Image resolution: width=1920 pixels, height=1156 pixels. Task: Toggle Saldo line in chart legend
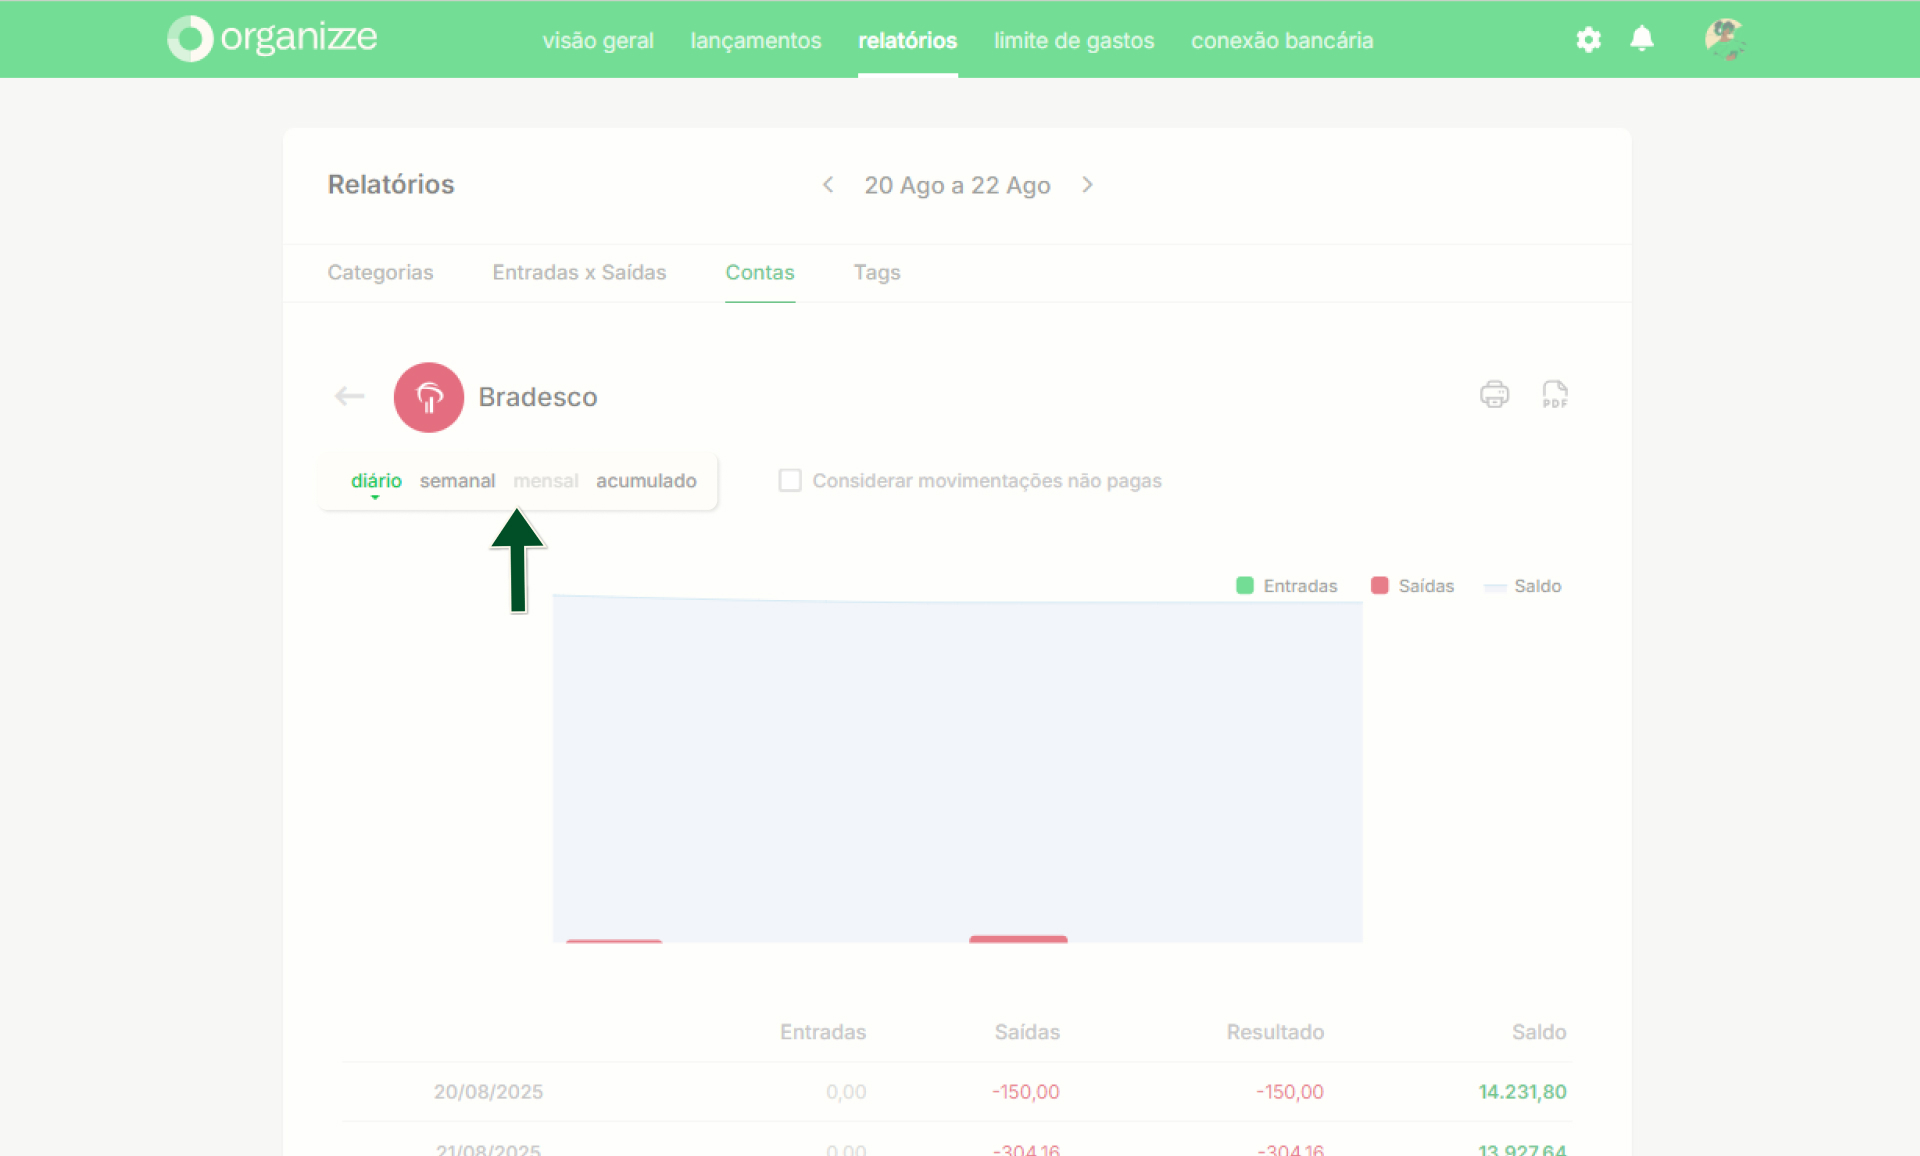[x=1523, y=586]
